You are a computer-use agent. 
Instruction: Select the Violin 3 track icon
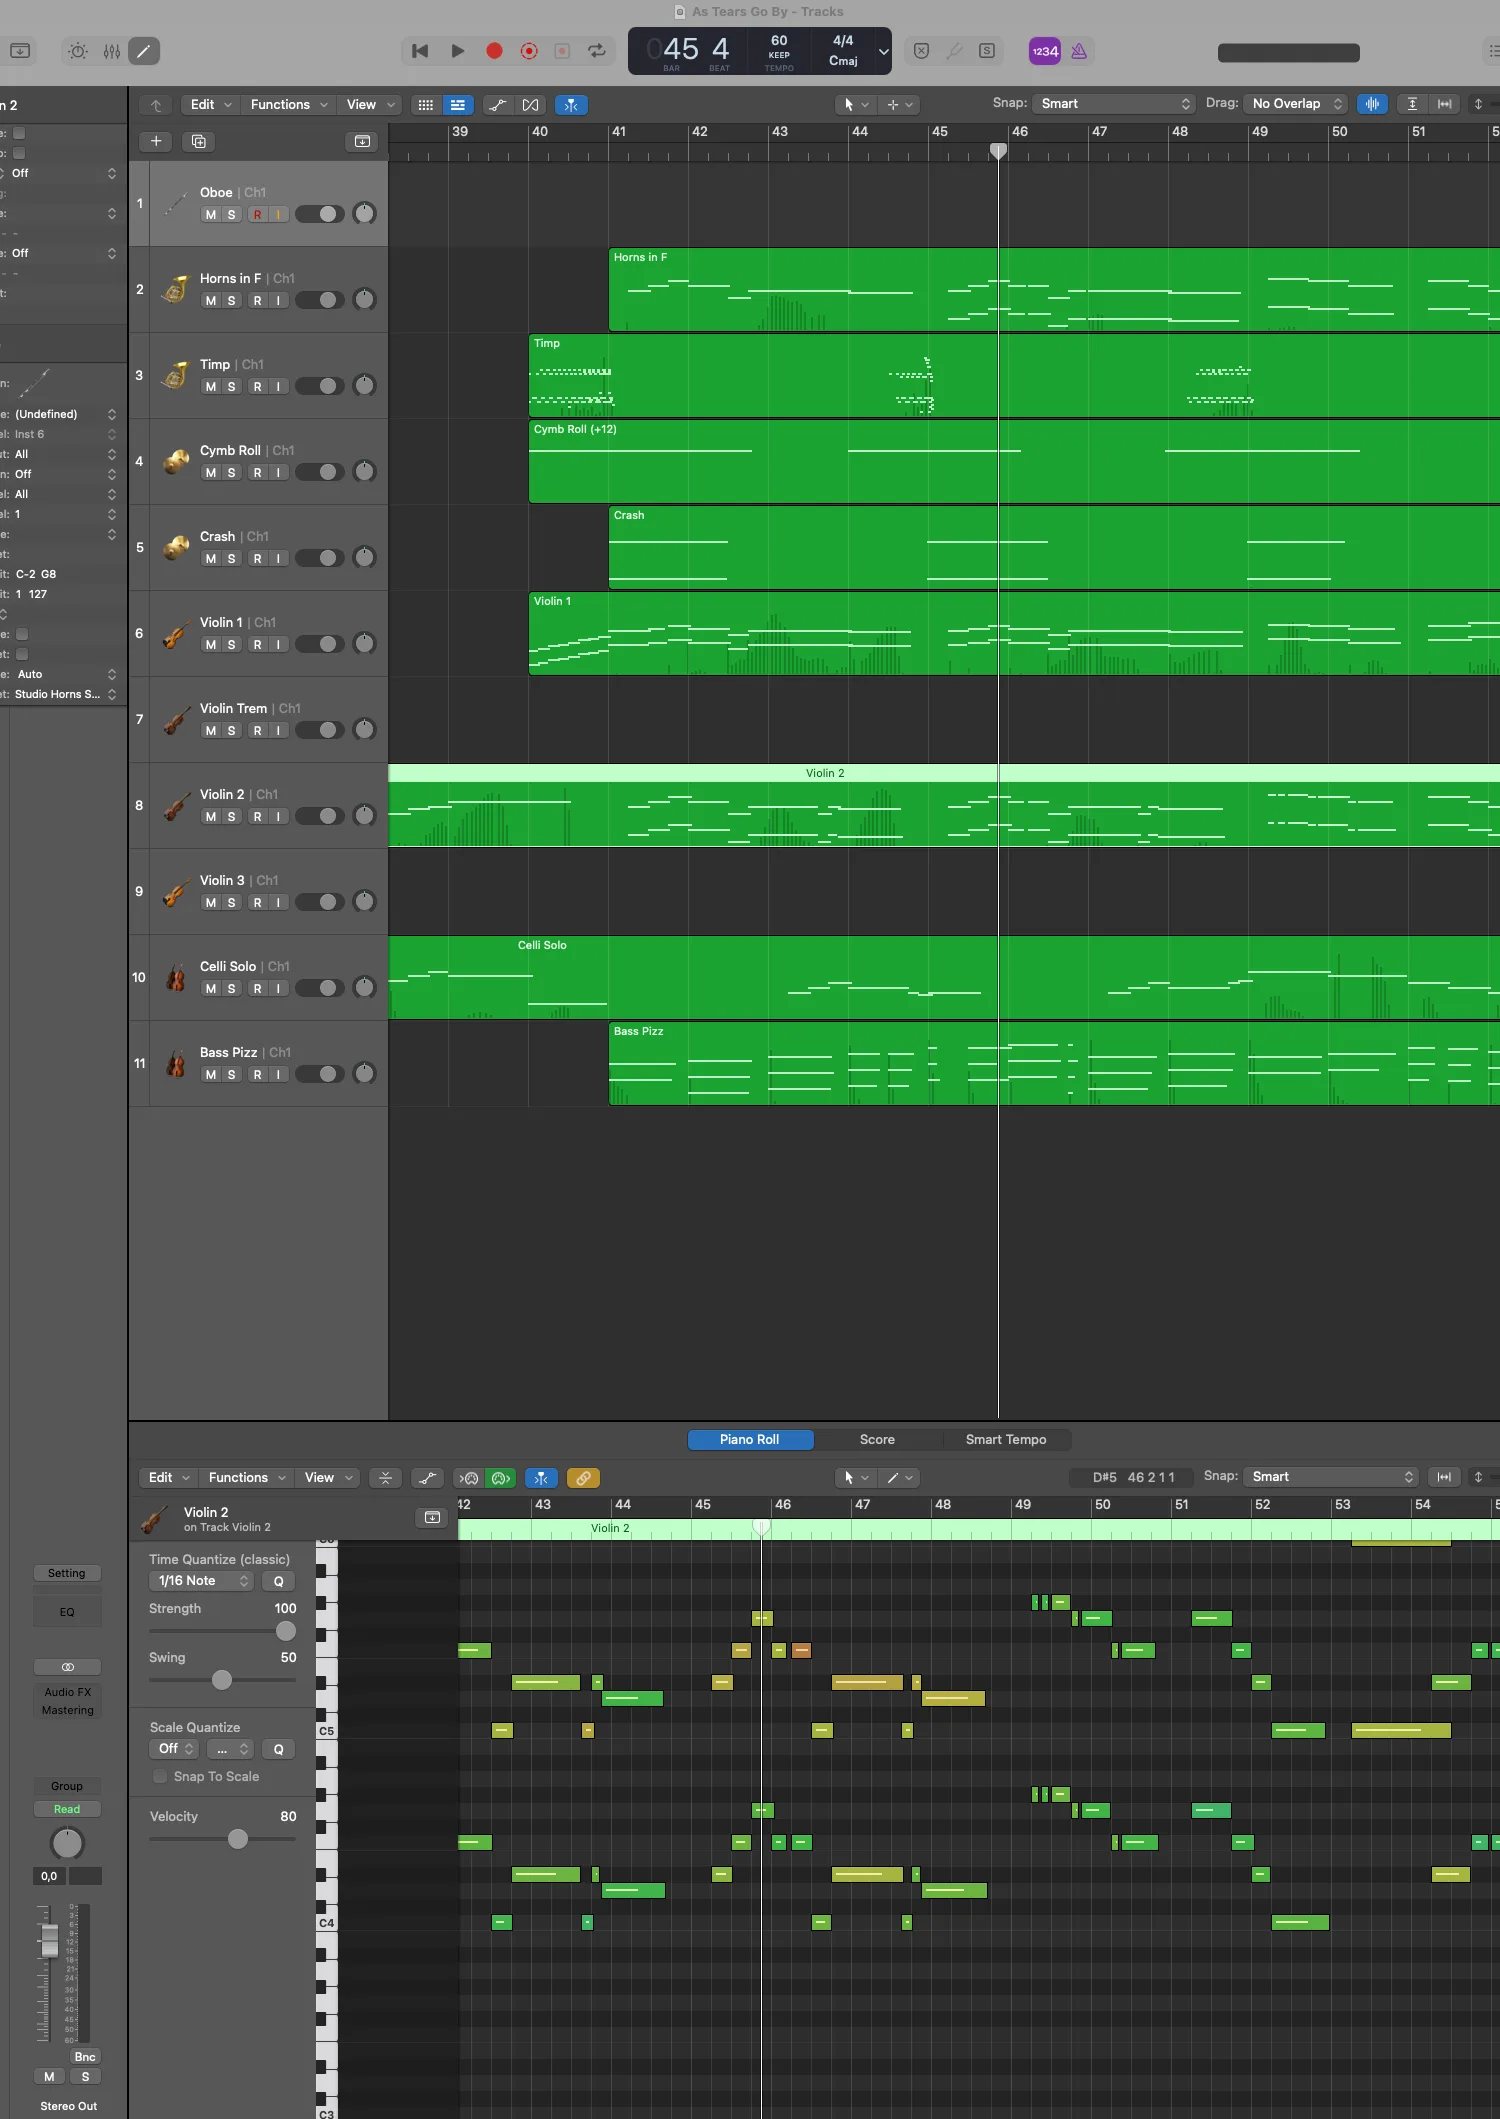click(x=176, y=892)
